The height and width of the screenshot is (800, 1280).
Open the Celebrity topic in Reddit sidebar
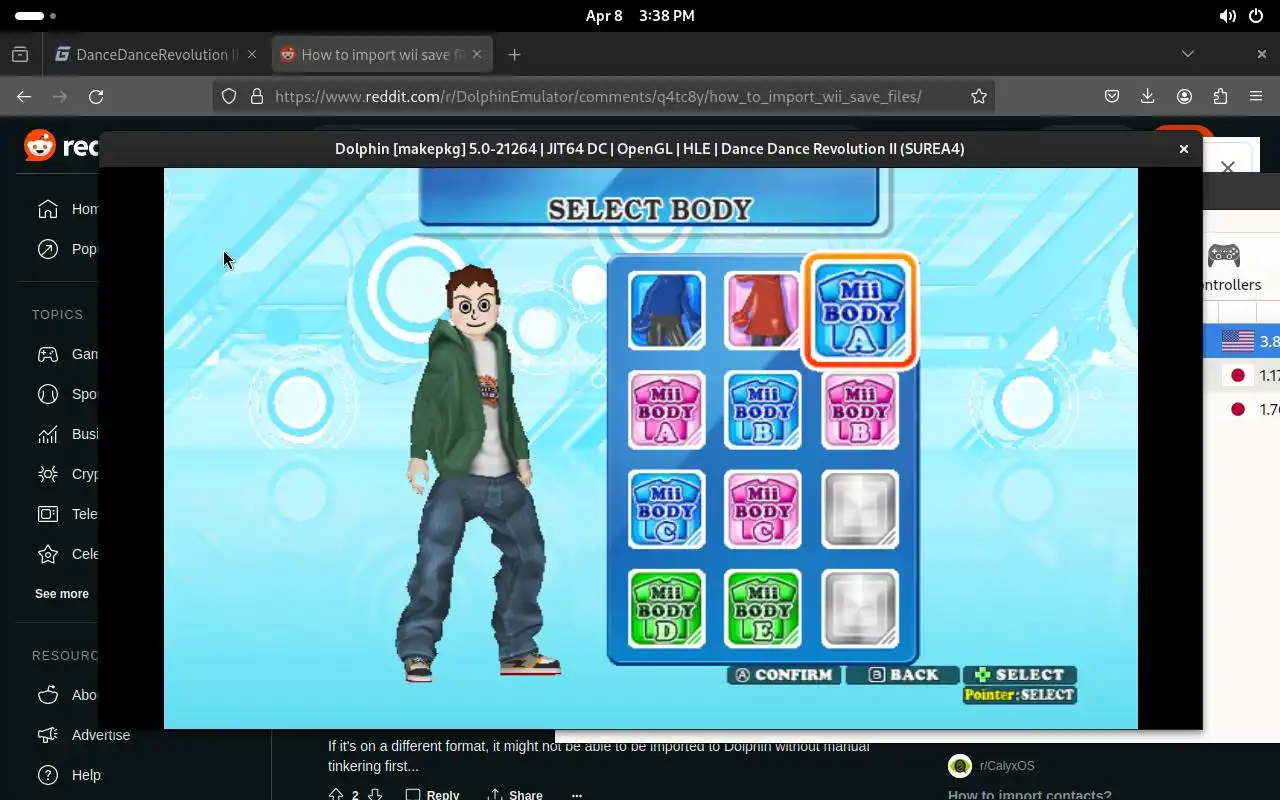point(67,554)
